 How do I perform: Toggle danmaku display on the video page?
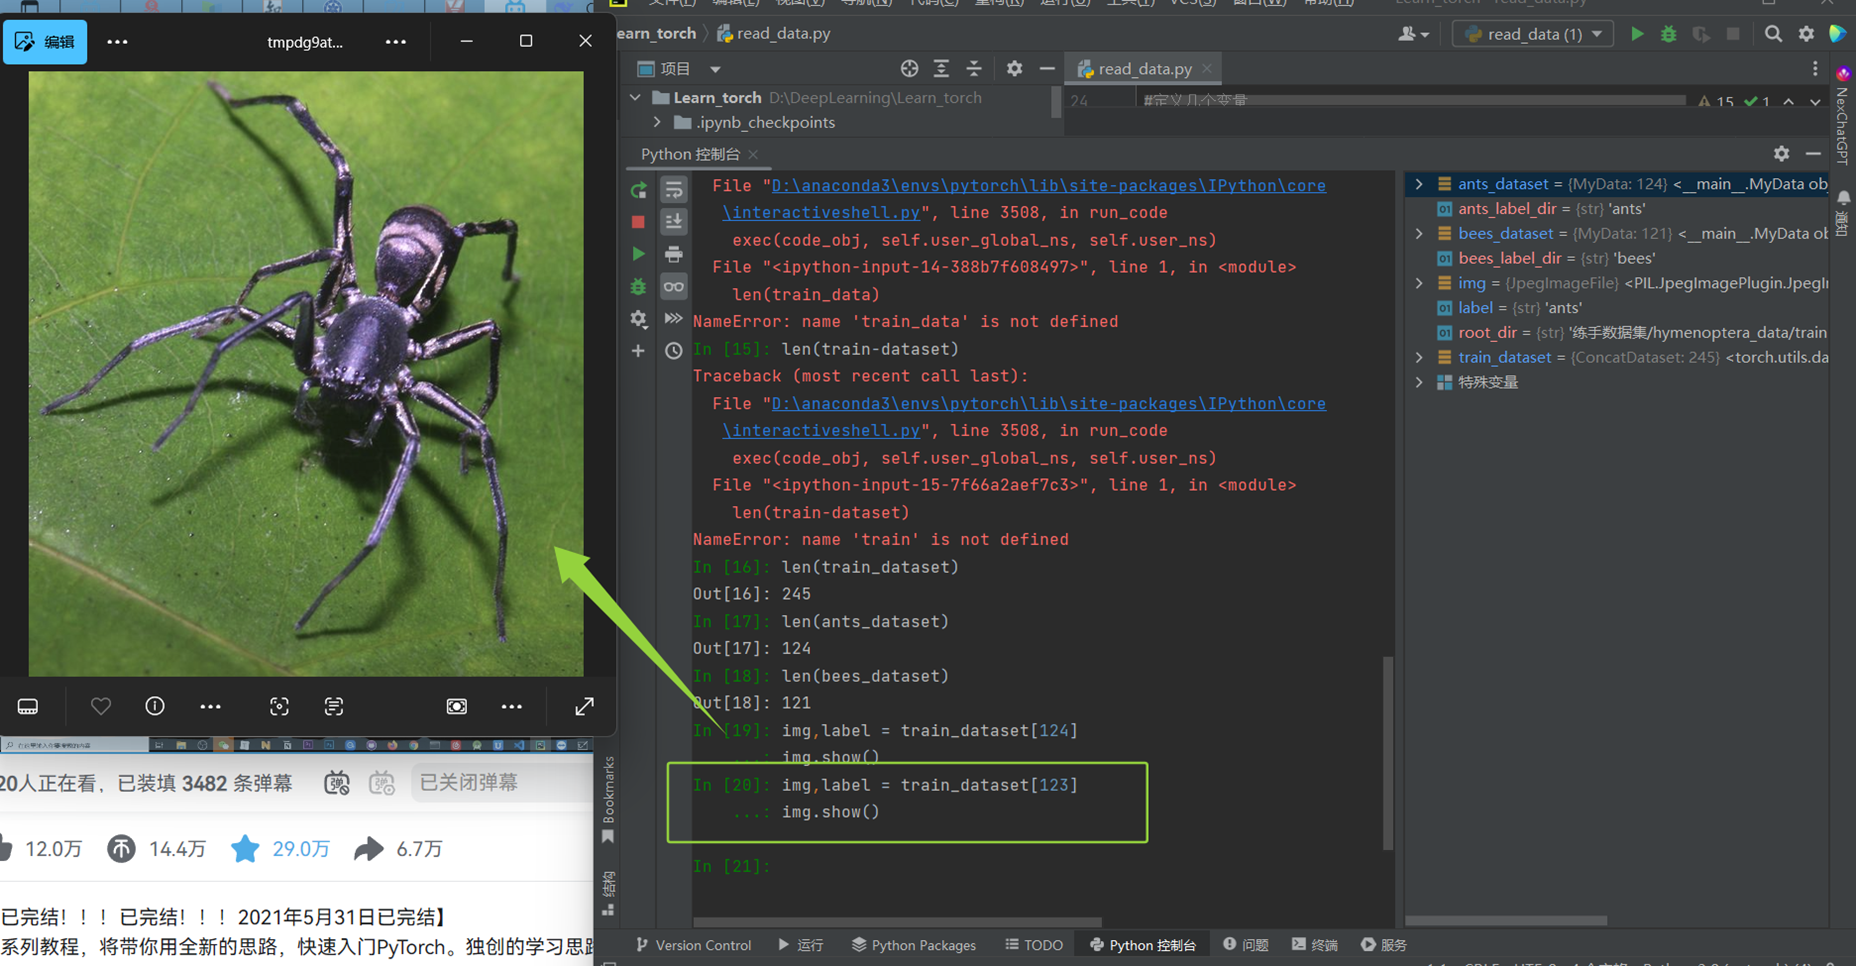click(x=337, y=783)
